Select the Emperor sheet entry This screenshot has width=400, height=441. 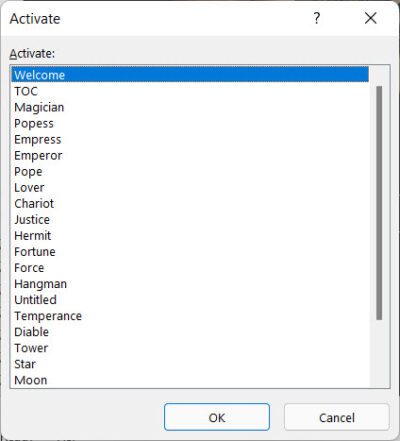click(190, 155)
